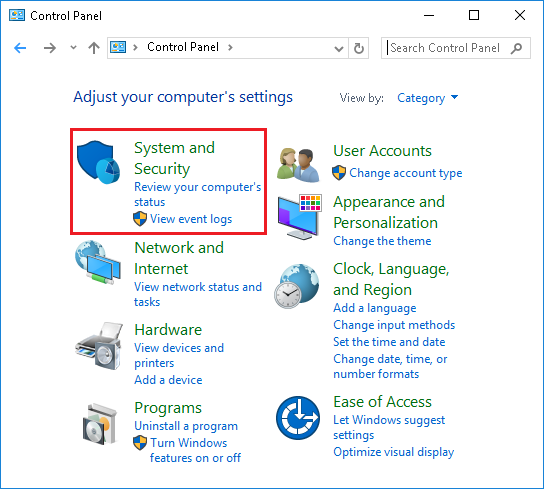The image size is (544, 489).
Task: Select the Change account type link
Action: point(406,173)
